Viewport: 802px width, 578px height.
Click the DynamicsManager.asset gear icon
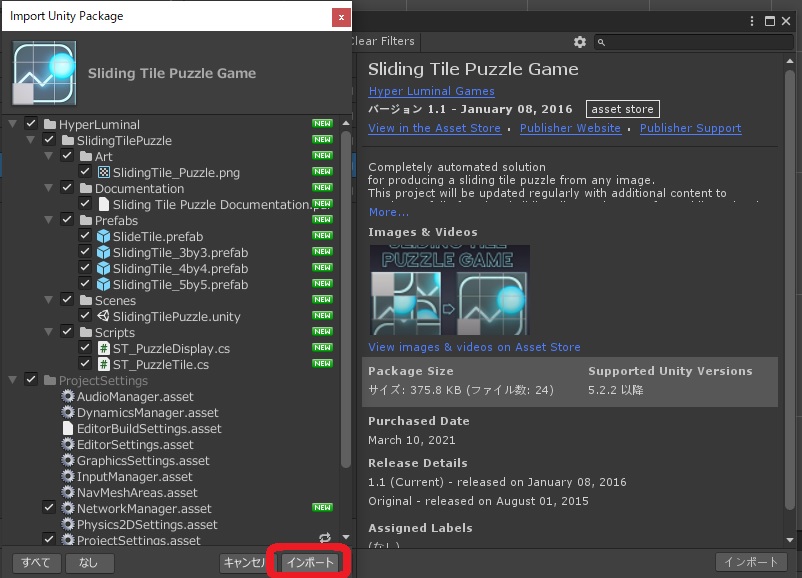[68, 412]
